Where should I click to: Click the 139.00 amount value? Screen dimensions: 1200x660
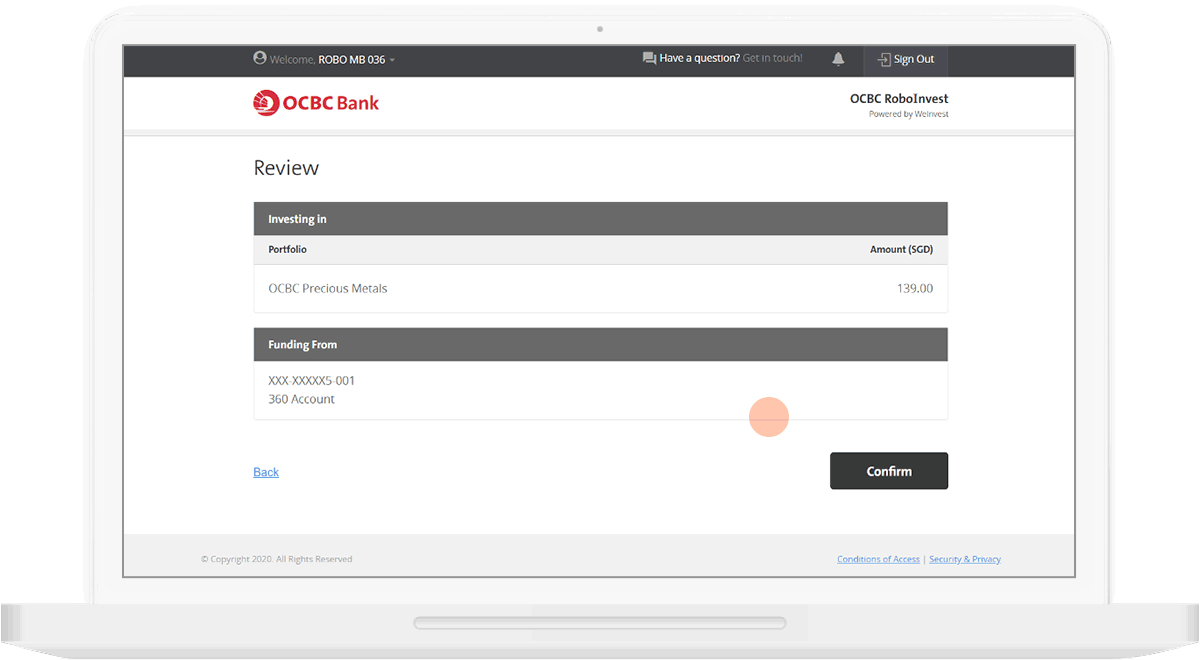click(x=915, y=288)
